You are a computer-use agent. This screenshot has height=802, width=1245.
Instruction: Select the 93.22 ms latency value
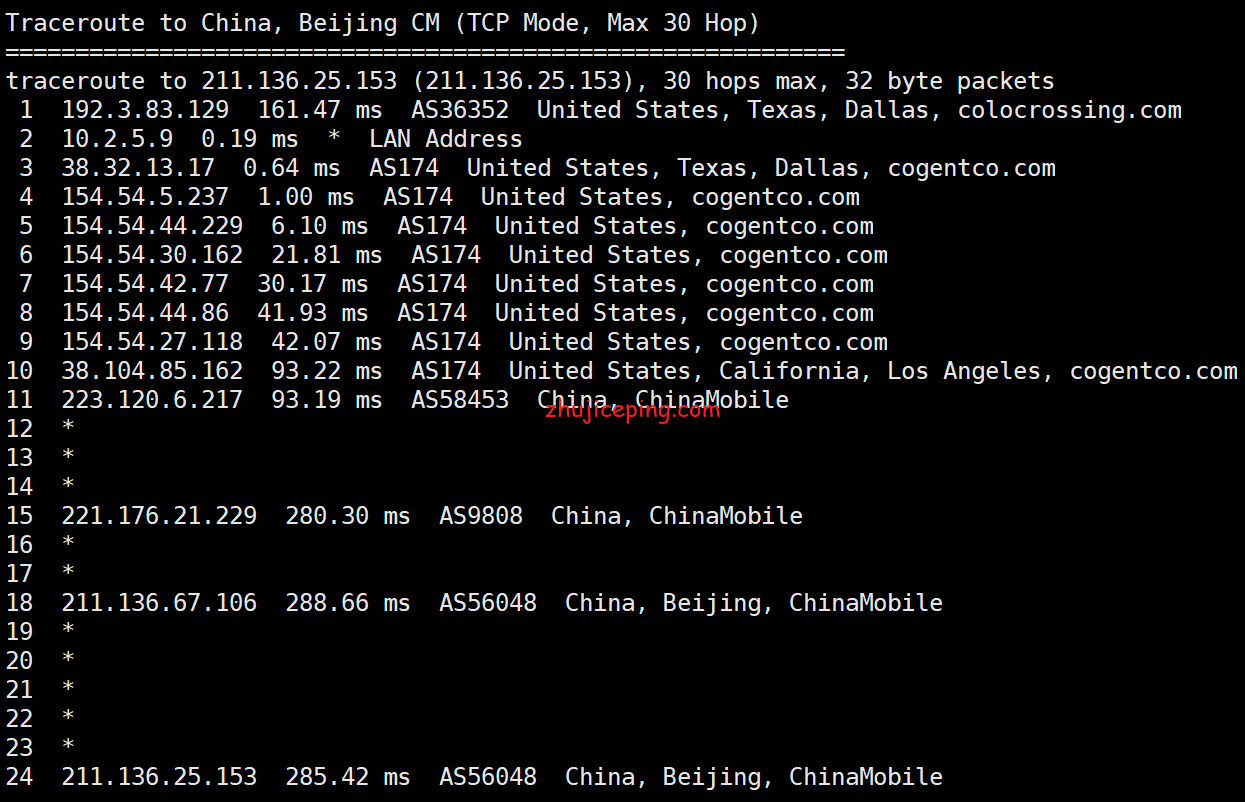tap(327, 371)
